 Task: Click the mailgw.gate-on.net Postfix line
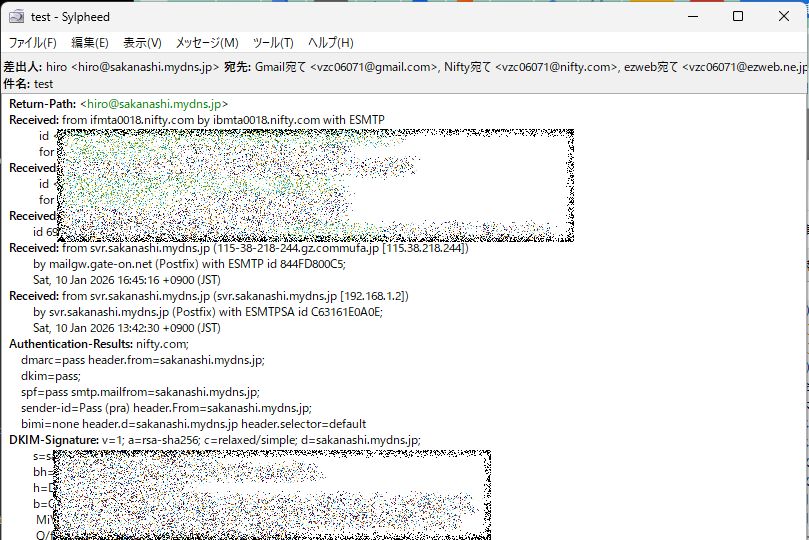pyautogui.click(x=189, y=264)
